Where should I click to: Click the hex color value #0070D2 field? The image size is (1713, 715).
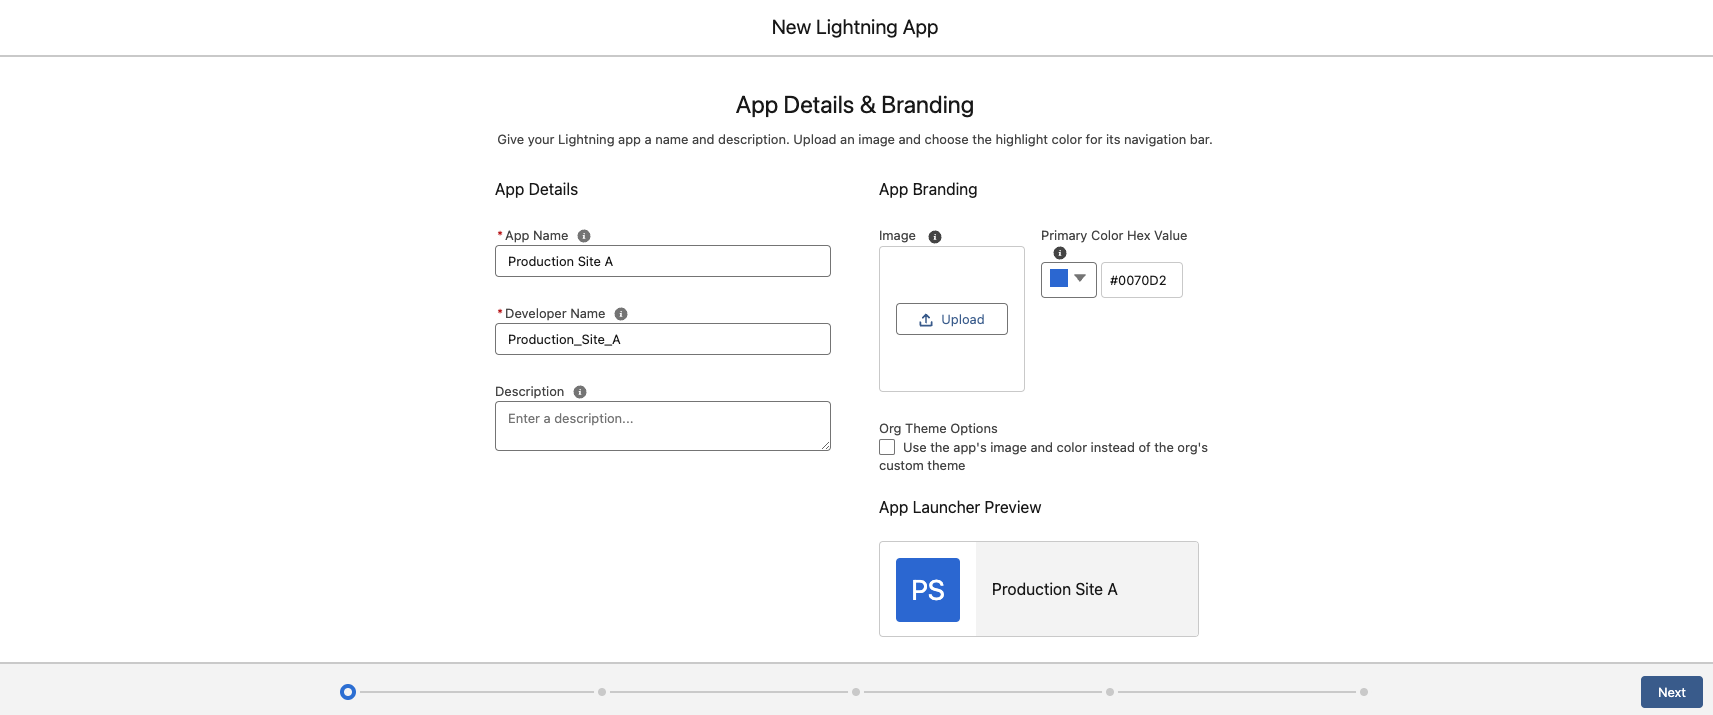[1141, 280]
